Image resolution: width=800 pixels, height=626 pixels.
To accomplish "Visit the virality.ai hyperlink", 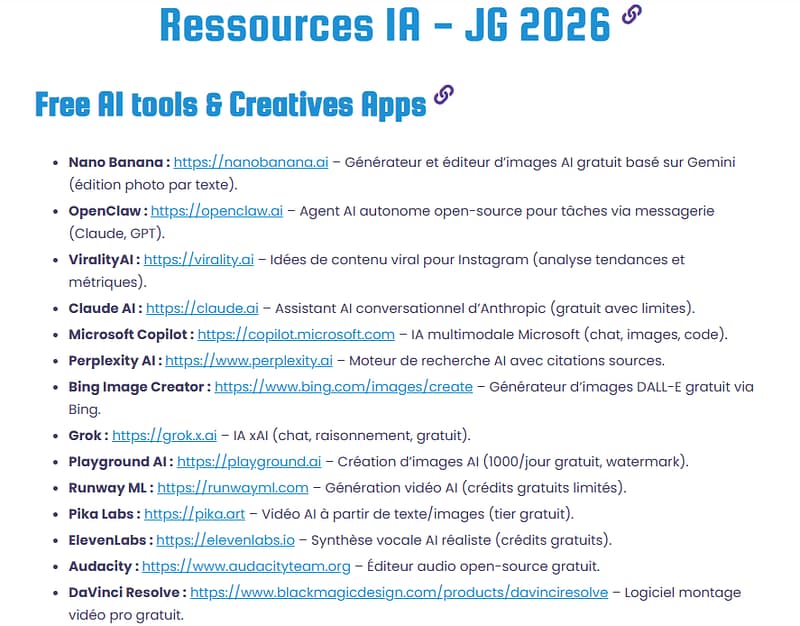I will (198, 260).
